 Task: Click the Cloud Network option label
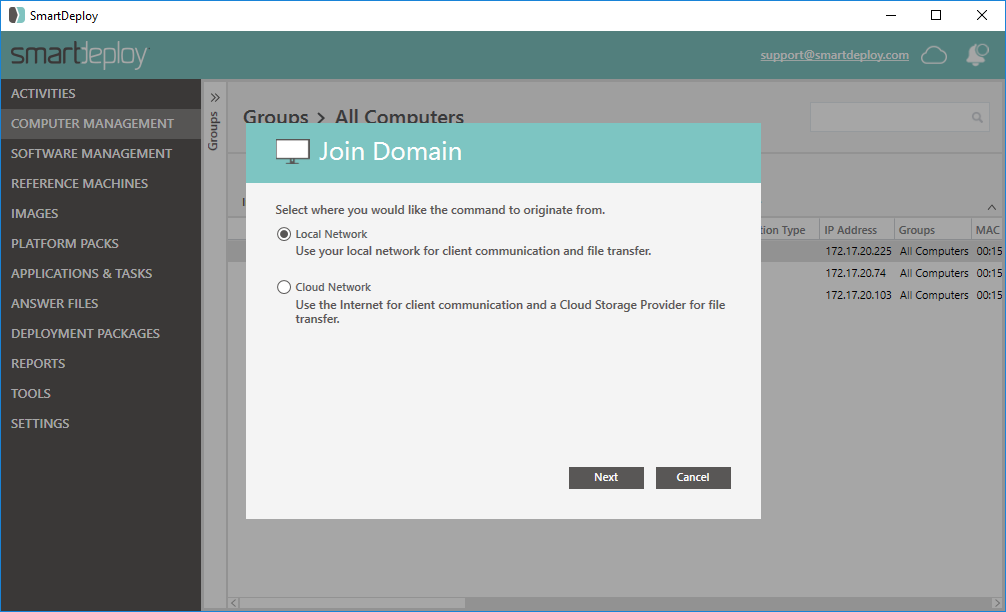pos(333,287)
